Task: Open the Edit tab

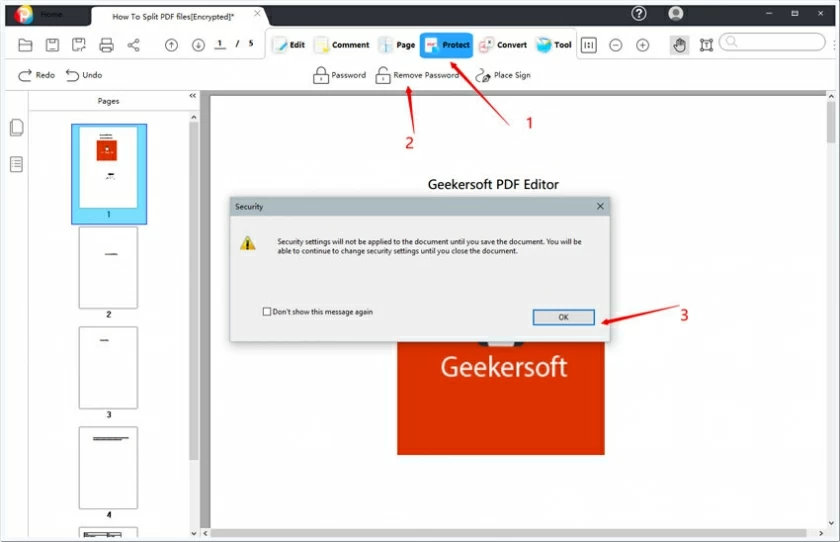Action: click(x=289, y=45)
